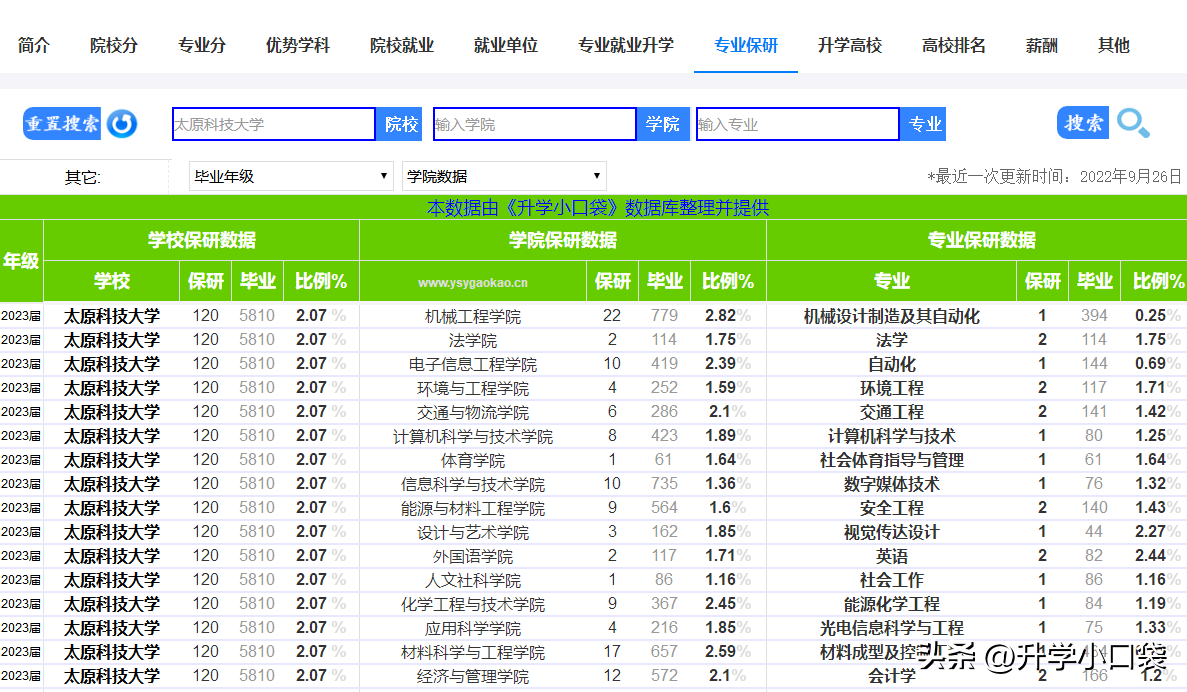Click the 计算机科学与技术学院 cell
Viewport: 1187px width, 692px height.
pyautogui.click(x=472, y=437)
